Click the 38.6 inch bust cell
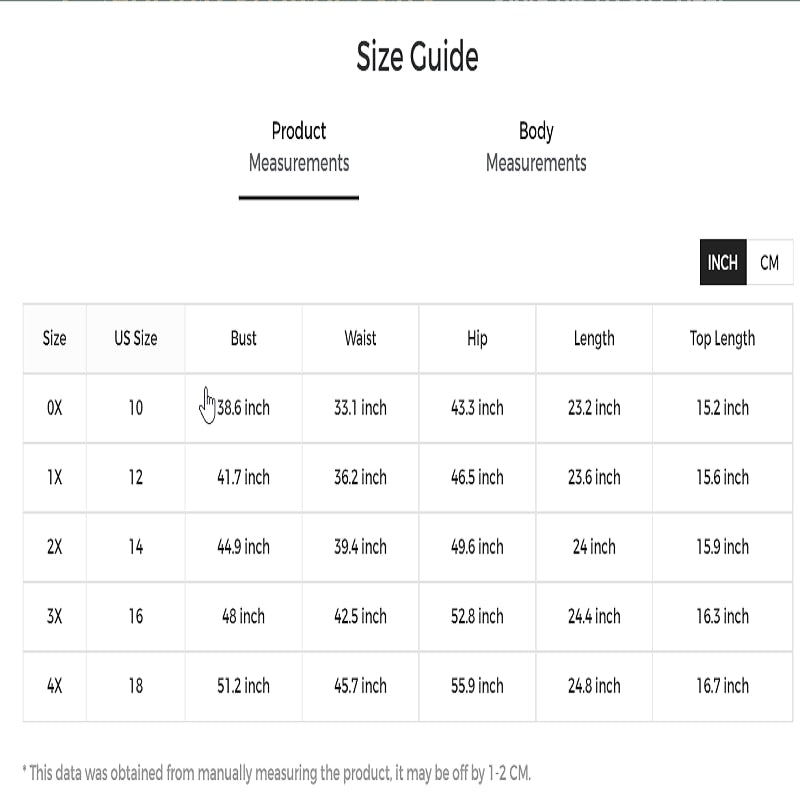This screenshot has width=800, height=800. [x=243, y=408]
